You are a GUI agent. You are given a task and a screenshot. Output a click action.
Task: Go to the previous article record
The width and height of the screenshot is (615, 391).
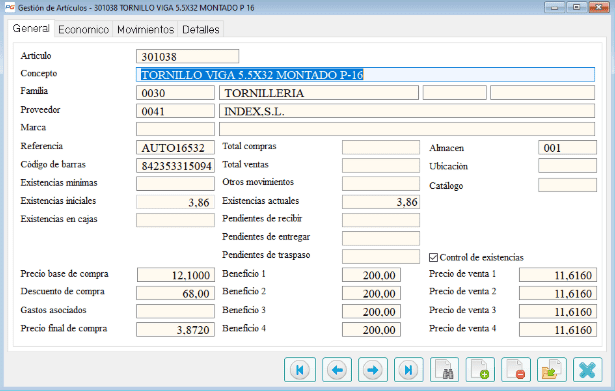pyautogui.click(x=337, y=369)
